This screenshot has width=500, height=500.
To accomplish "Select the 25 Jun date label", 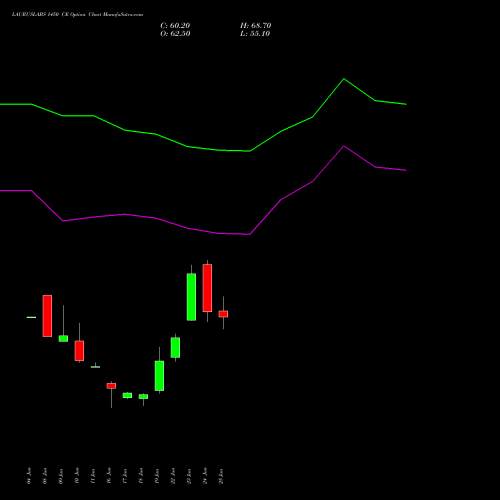I will click(221, 476).
